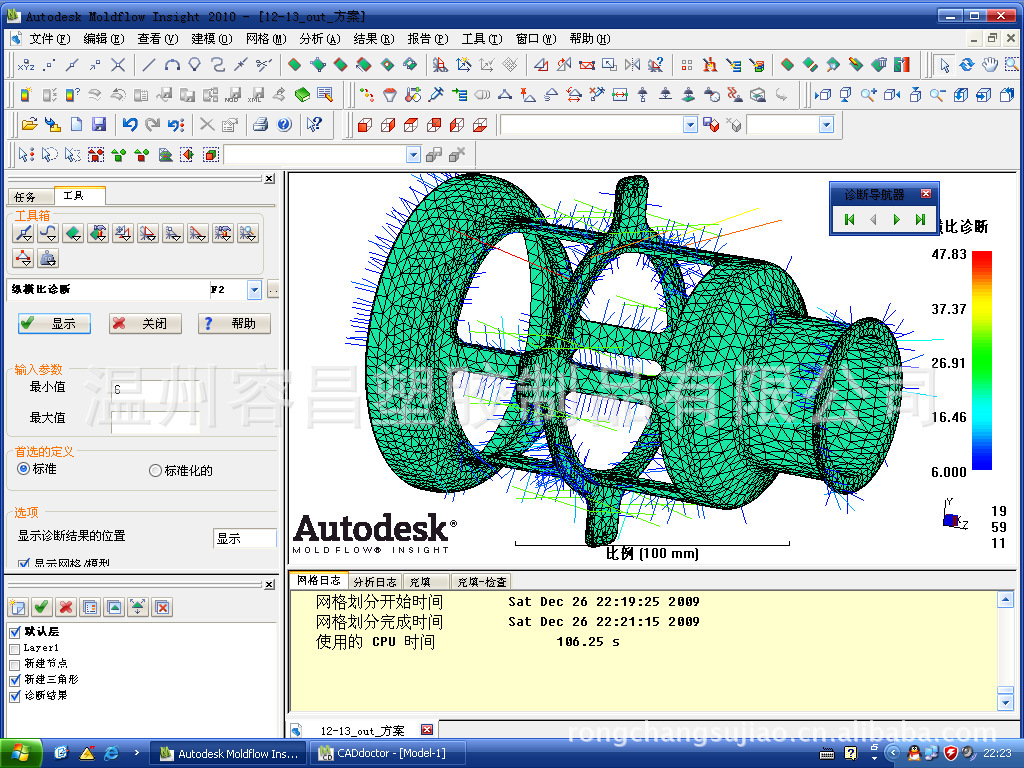Enable the Layer1 layer checkbox
This screenshot has width=1024, height=768.
click(15, 648)
